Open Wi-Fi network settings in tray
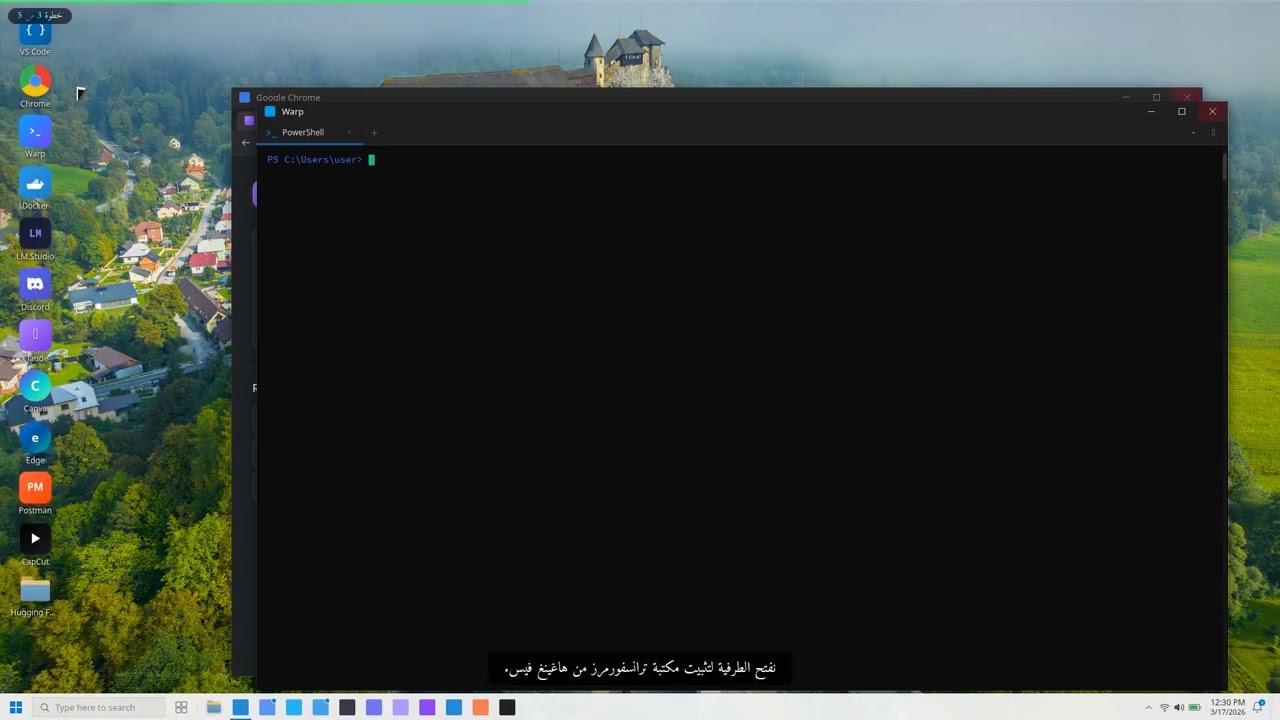 [1164, 707]
